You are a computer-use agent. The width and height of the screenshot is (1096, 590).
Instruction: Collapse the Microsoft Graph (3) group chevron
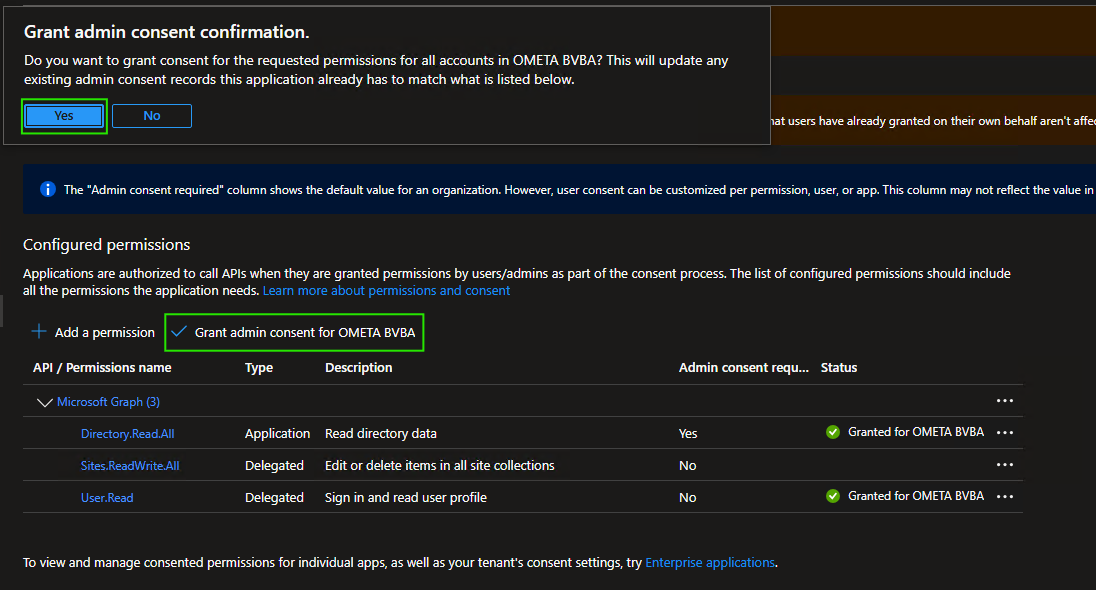pyautogui.click(x=45, y=403)
